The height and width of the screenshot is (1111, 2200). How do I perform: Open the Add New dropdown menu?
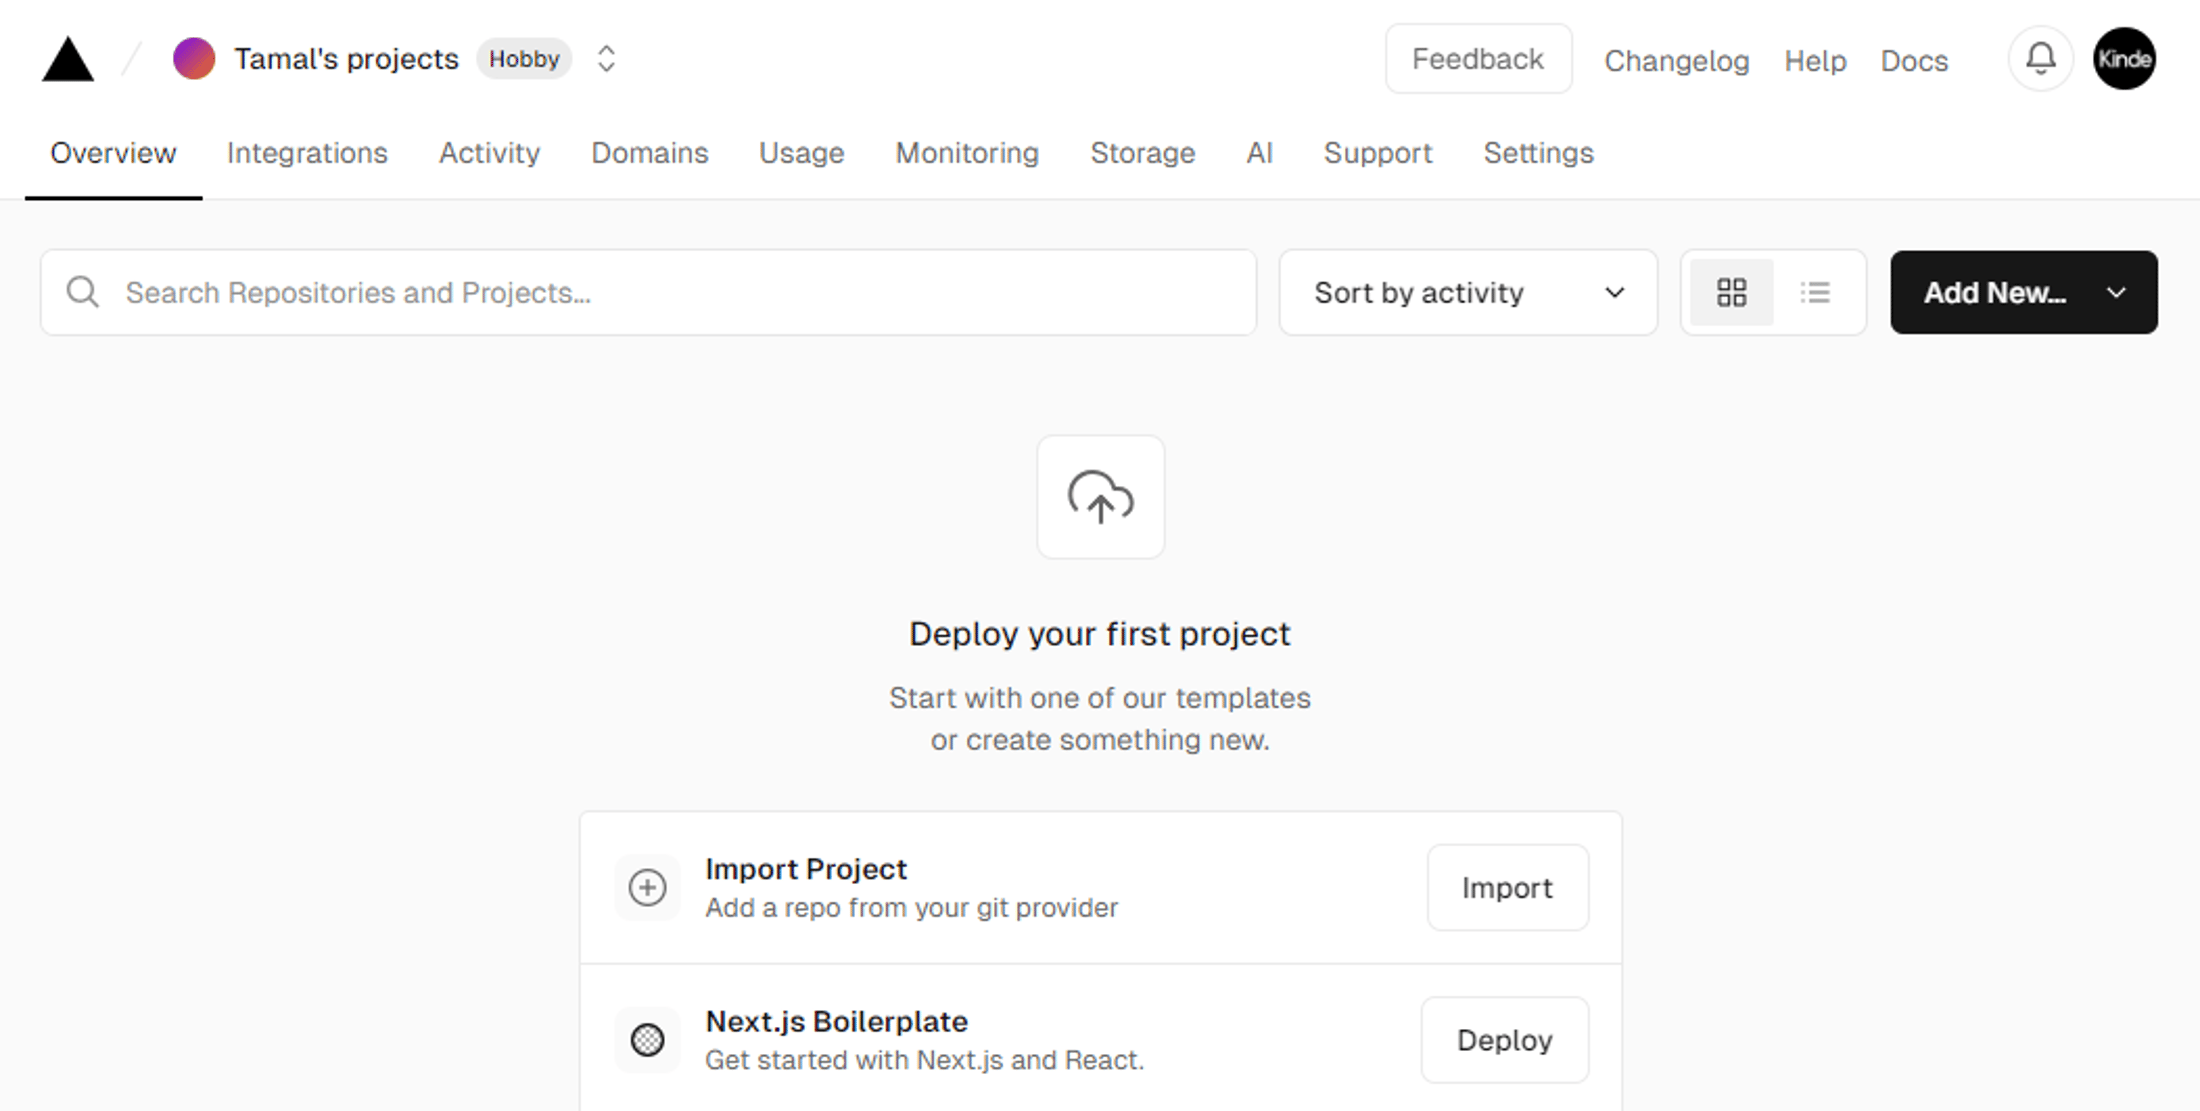pos(2023,293)
